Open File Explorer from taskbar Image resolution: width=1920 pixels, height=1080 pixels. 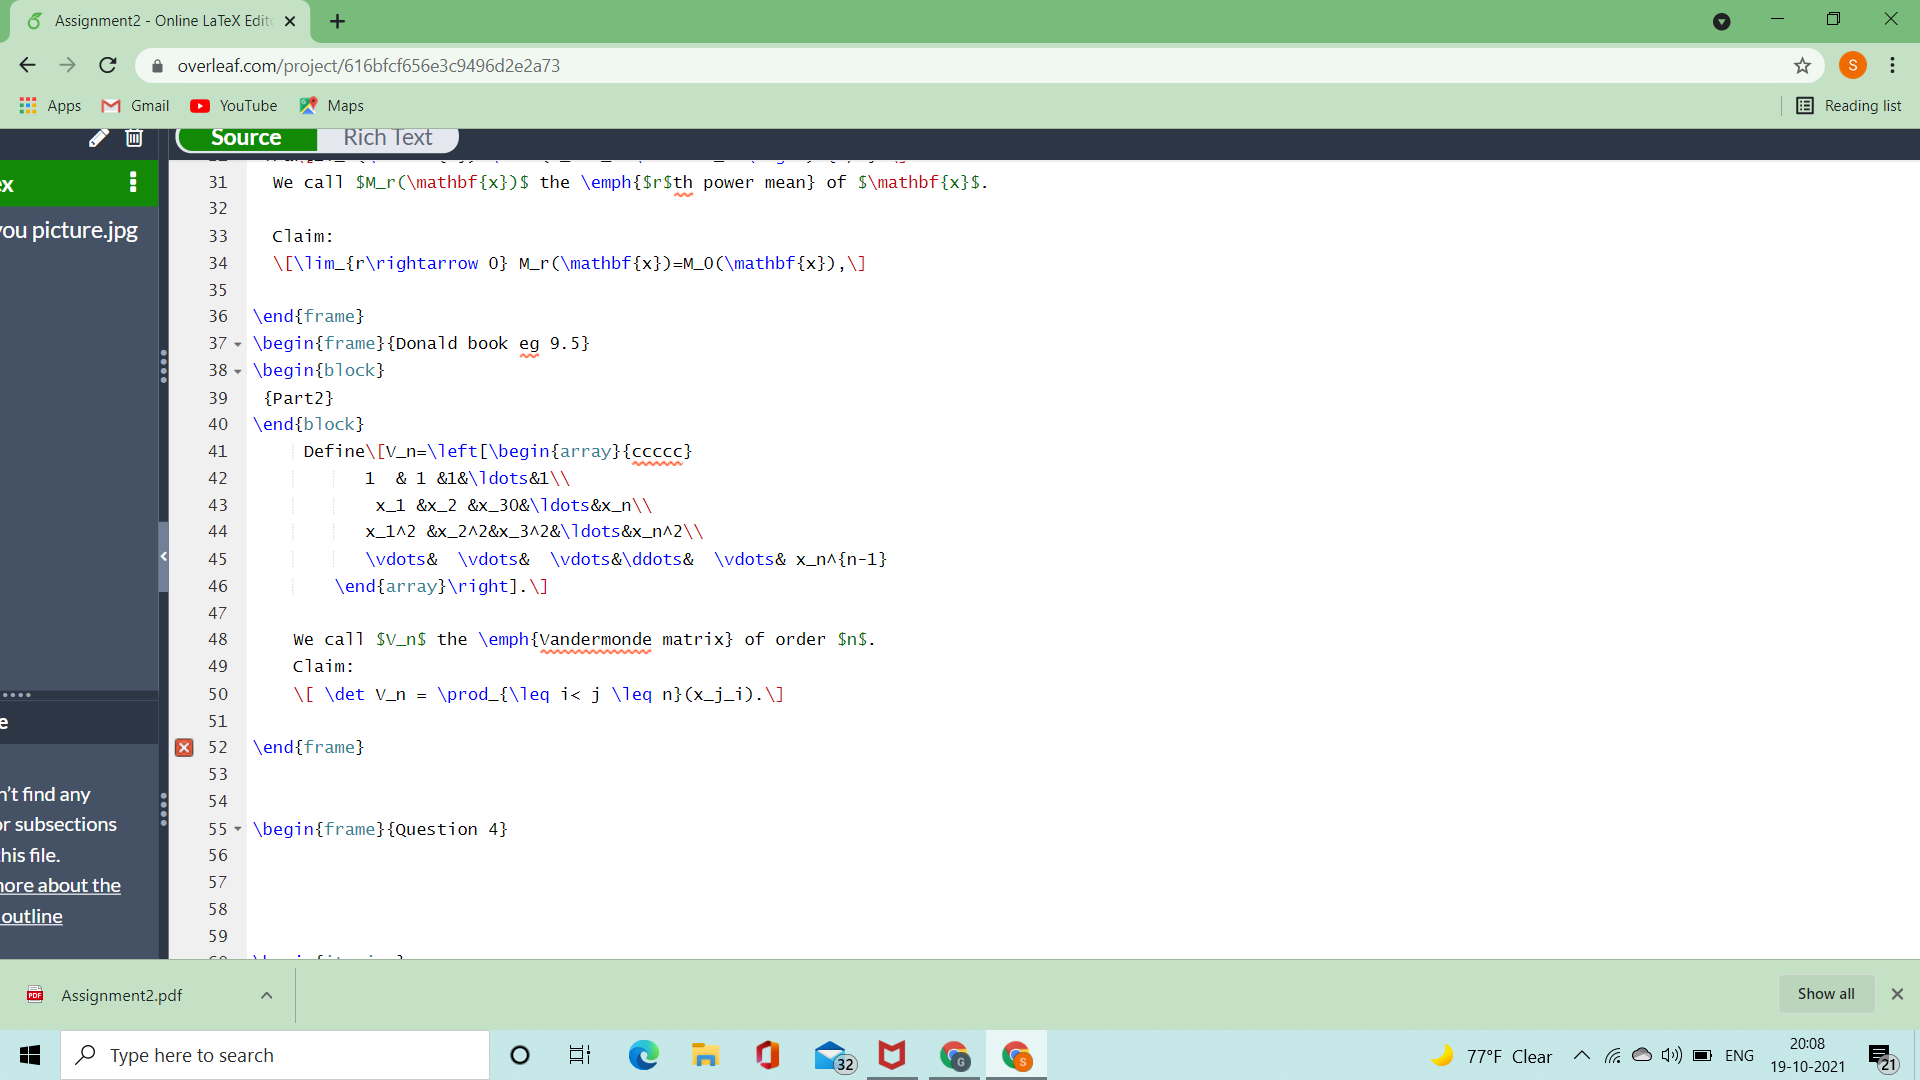point(705,1055)
